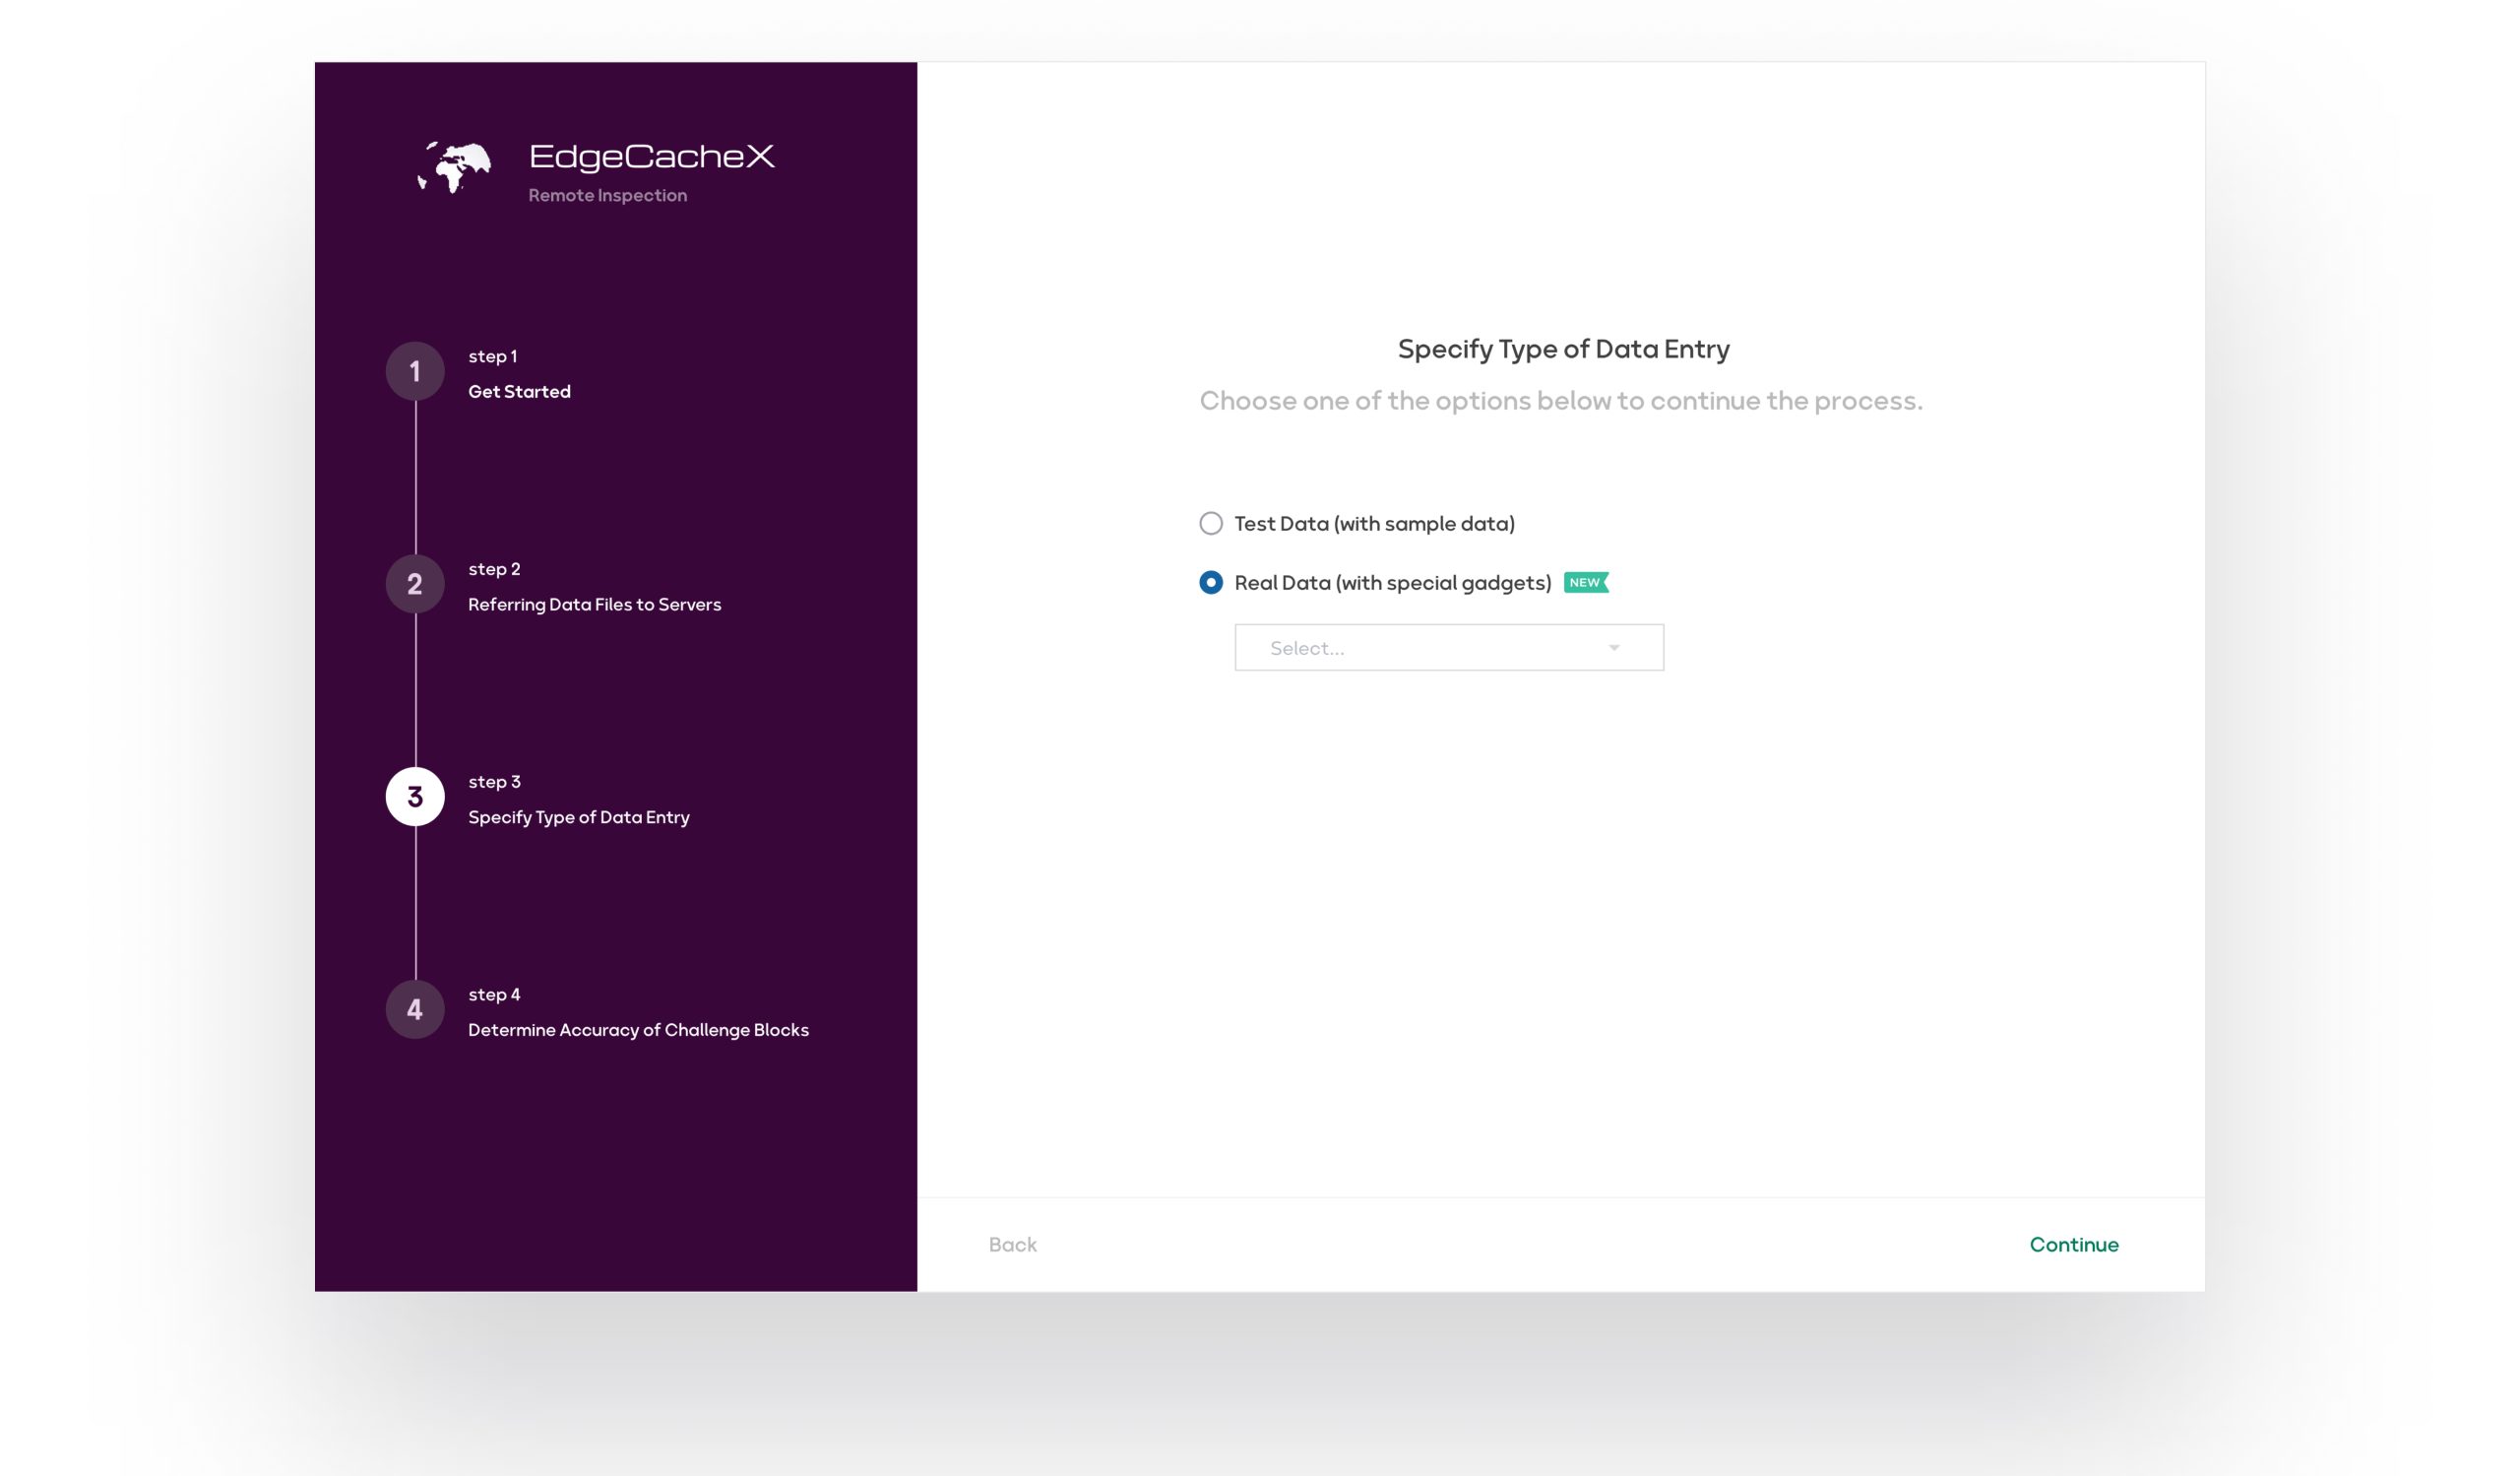Viewport: 2520px width, 1476px height.
Task: Select the Real Data radio button
Action: (1211, 583)
